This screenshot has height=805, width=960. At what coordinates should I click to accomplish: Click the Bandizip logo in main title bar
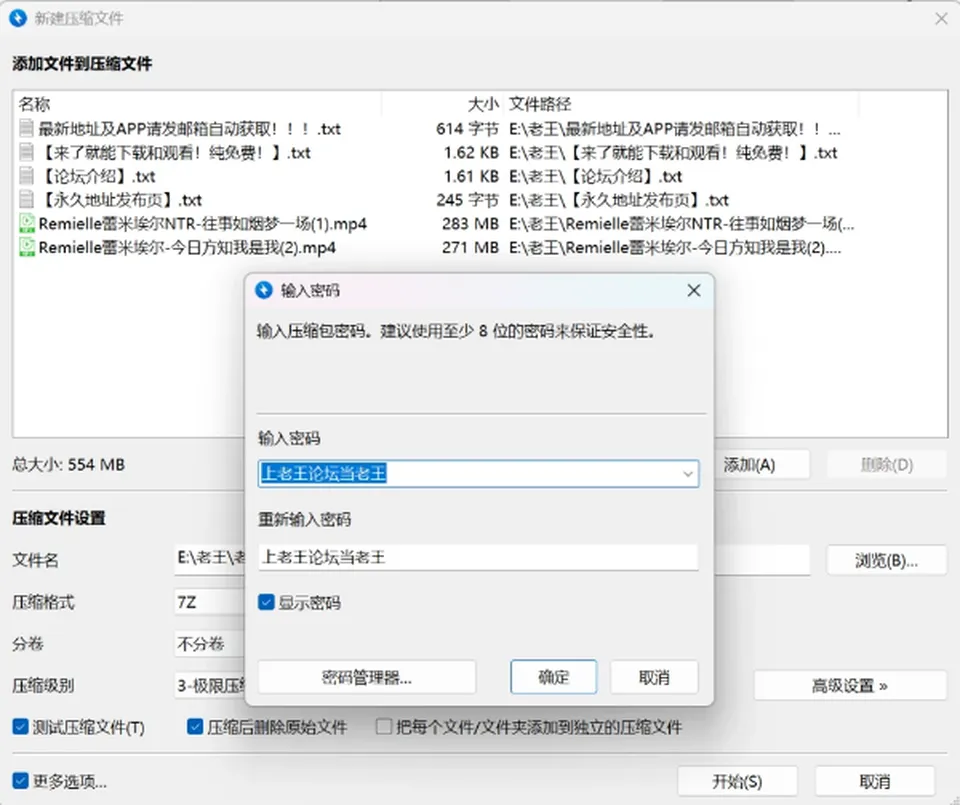(x=18, y=18)
